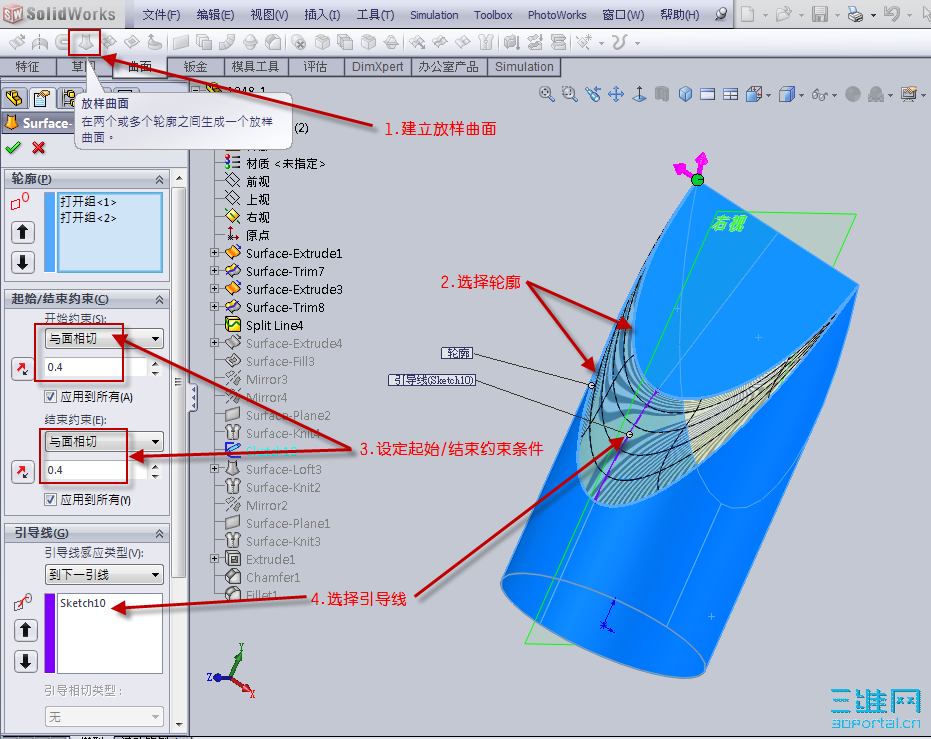Click the Save icon in title toolbar

pyautogui.click(x=820, y=14)
